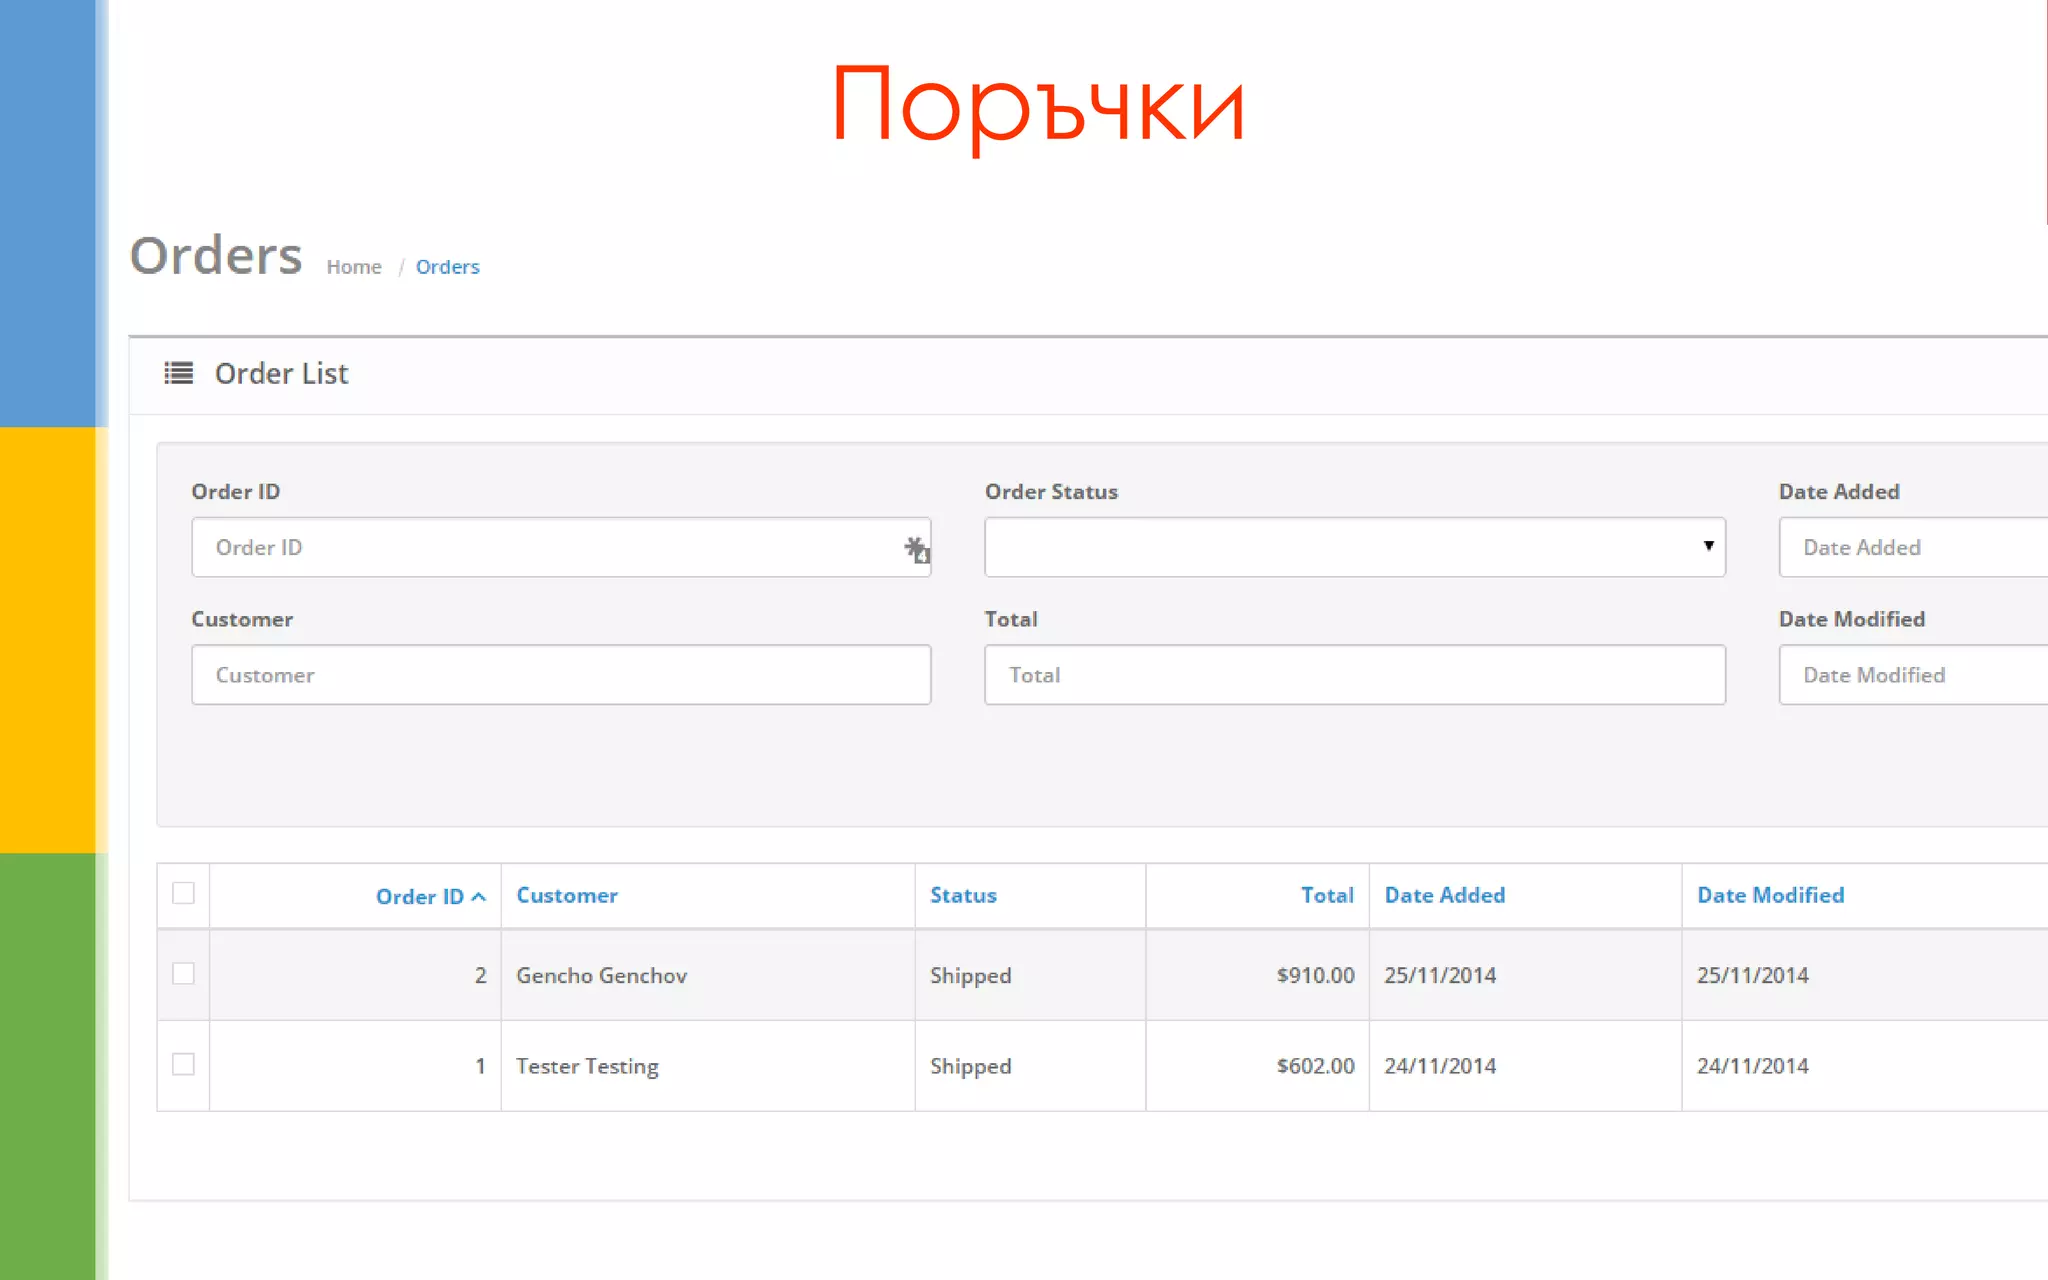Screen dimensions: 2048x1280
Task: Sort table by Date Modified column
Action: click(x=1770, y=895)
